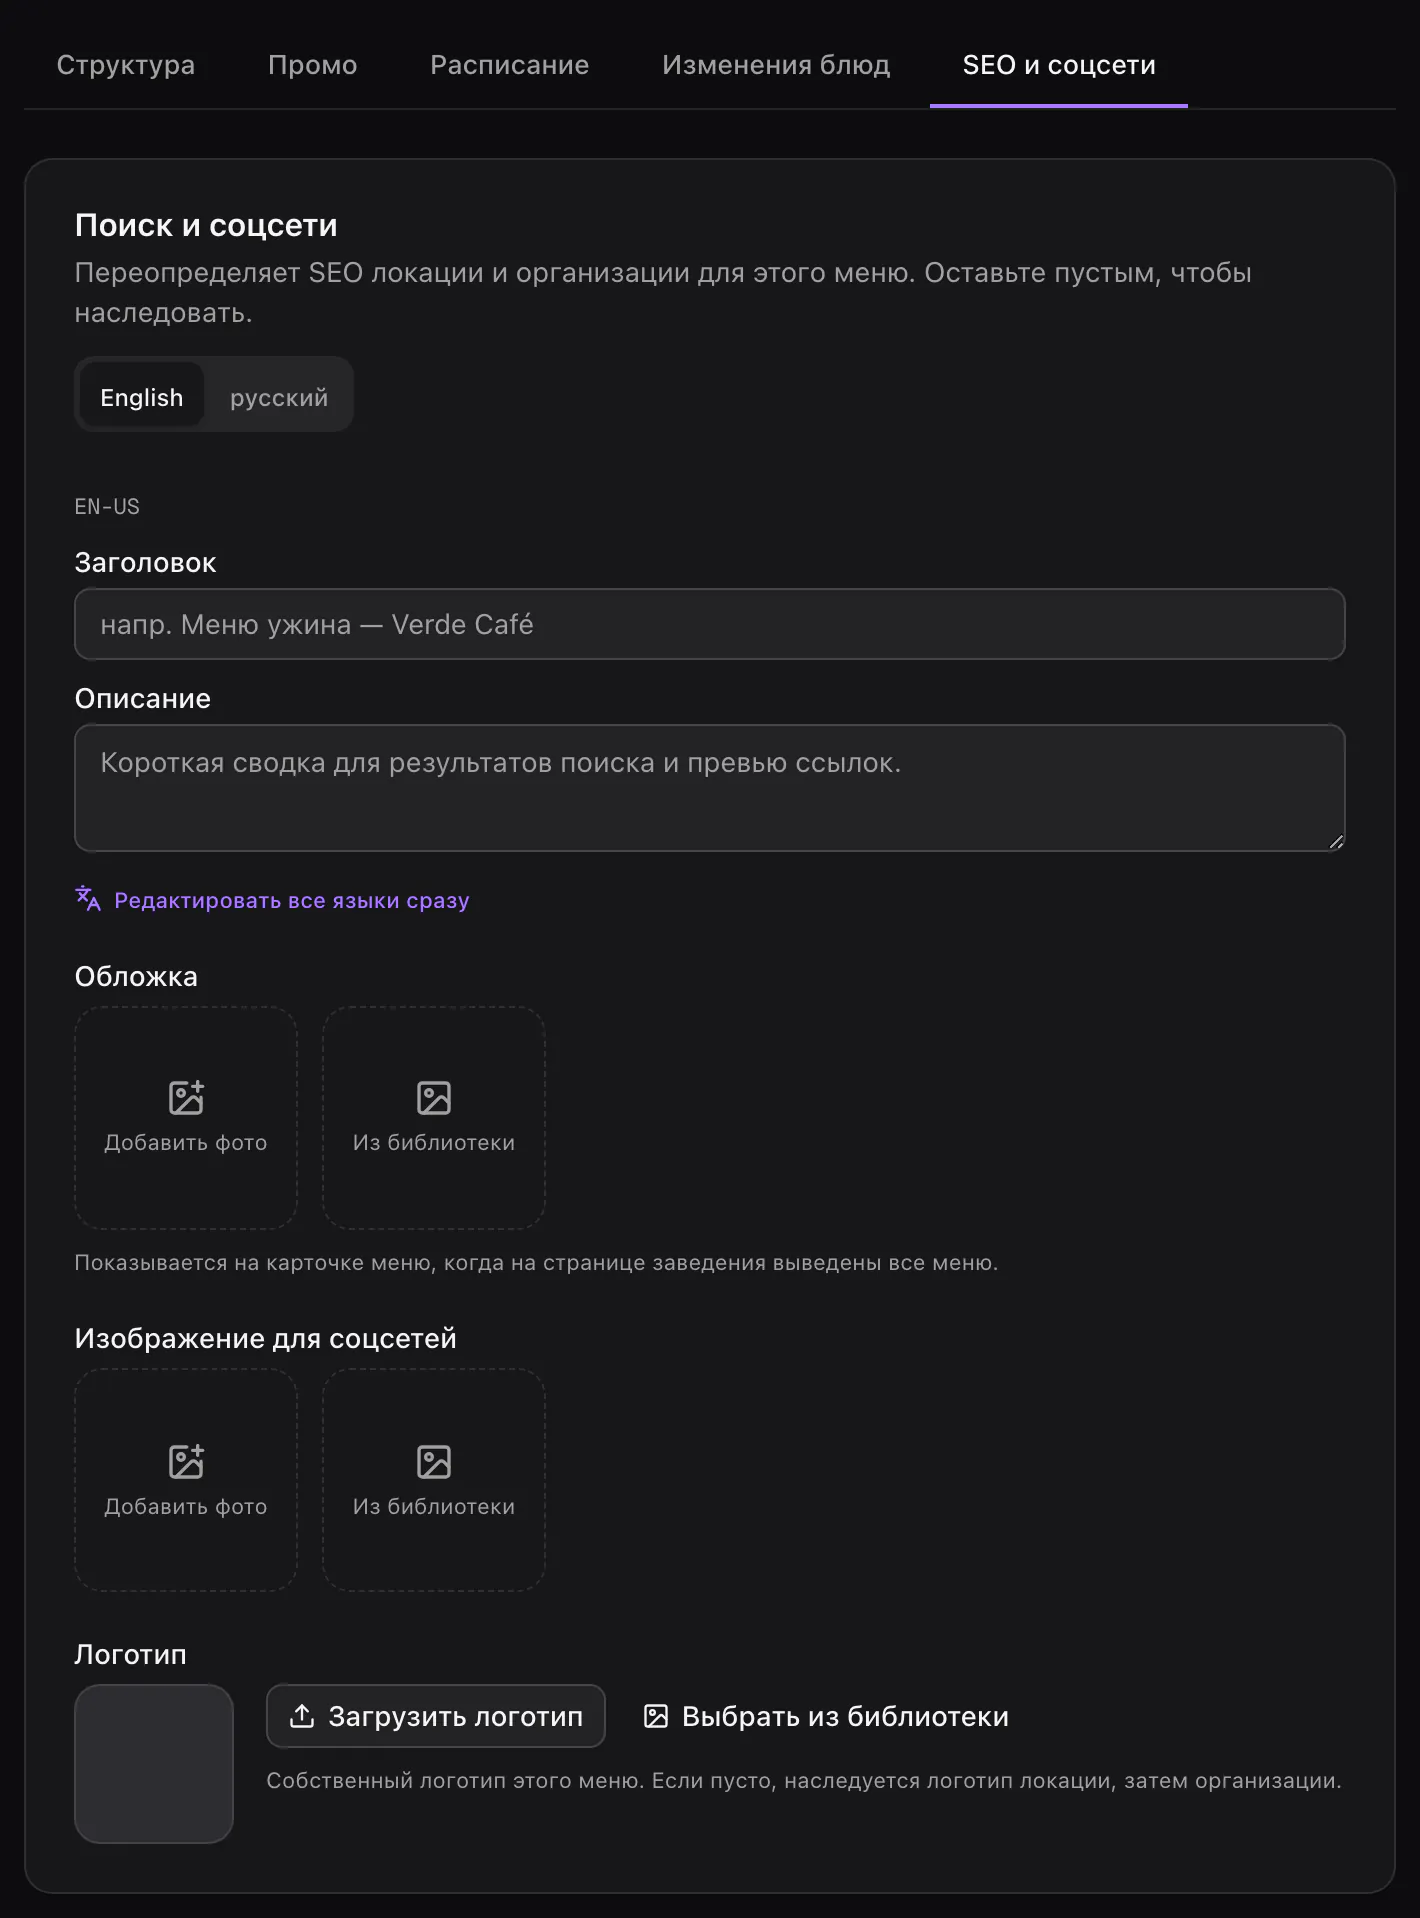Screen dimensions: 1420x1918
Task: Open the Расписание tab
Action: pyautogui.click(x=510, y=65)
